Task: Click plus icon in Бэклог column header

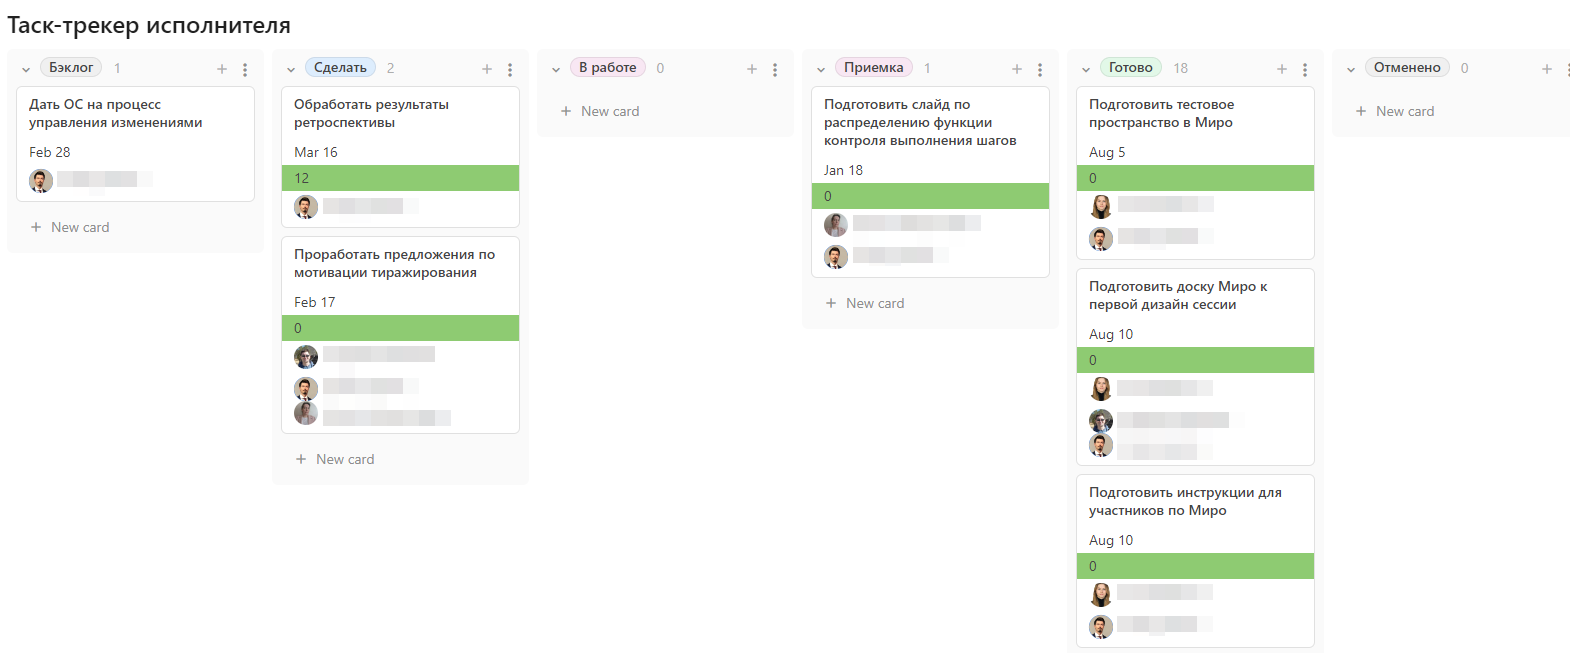Action: (x=222, y=69)
